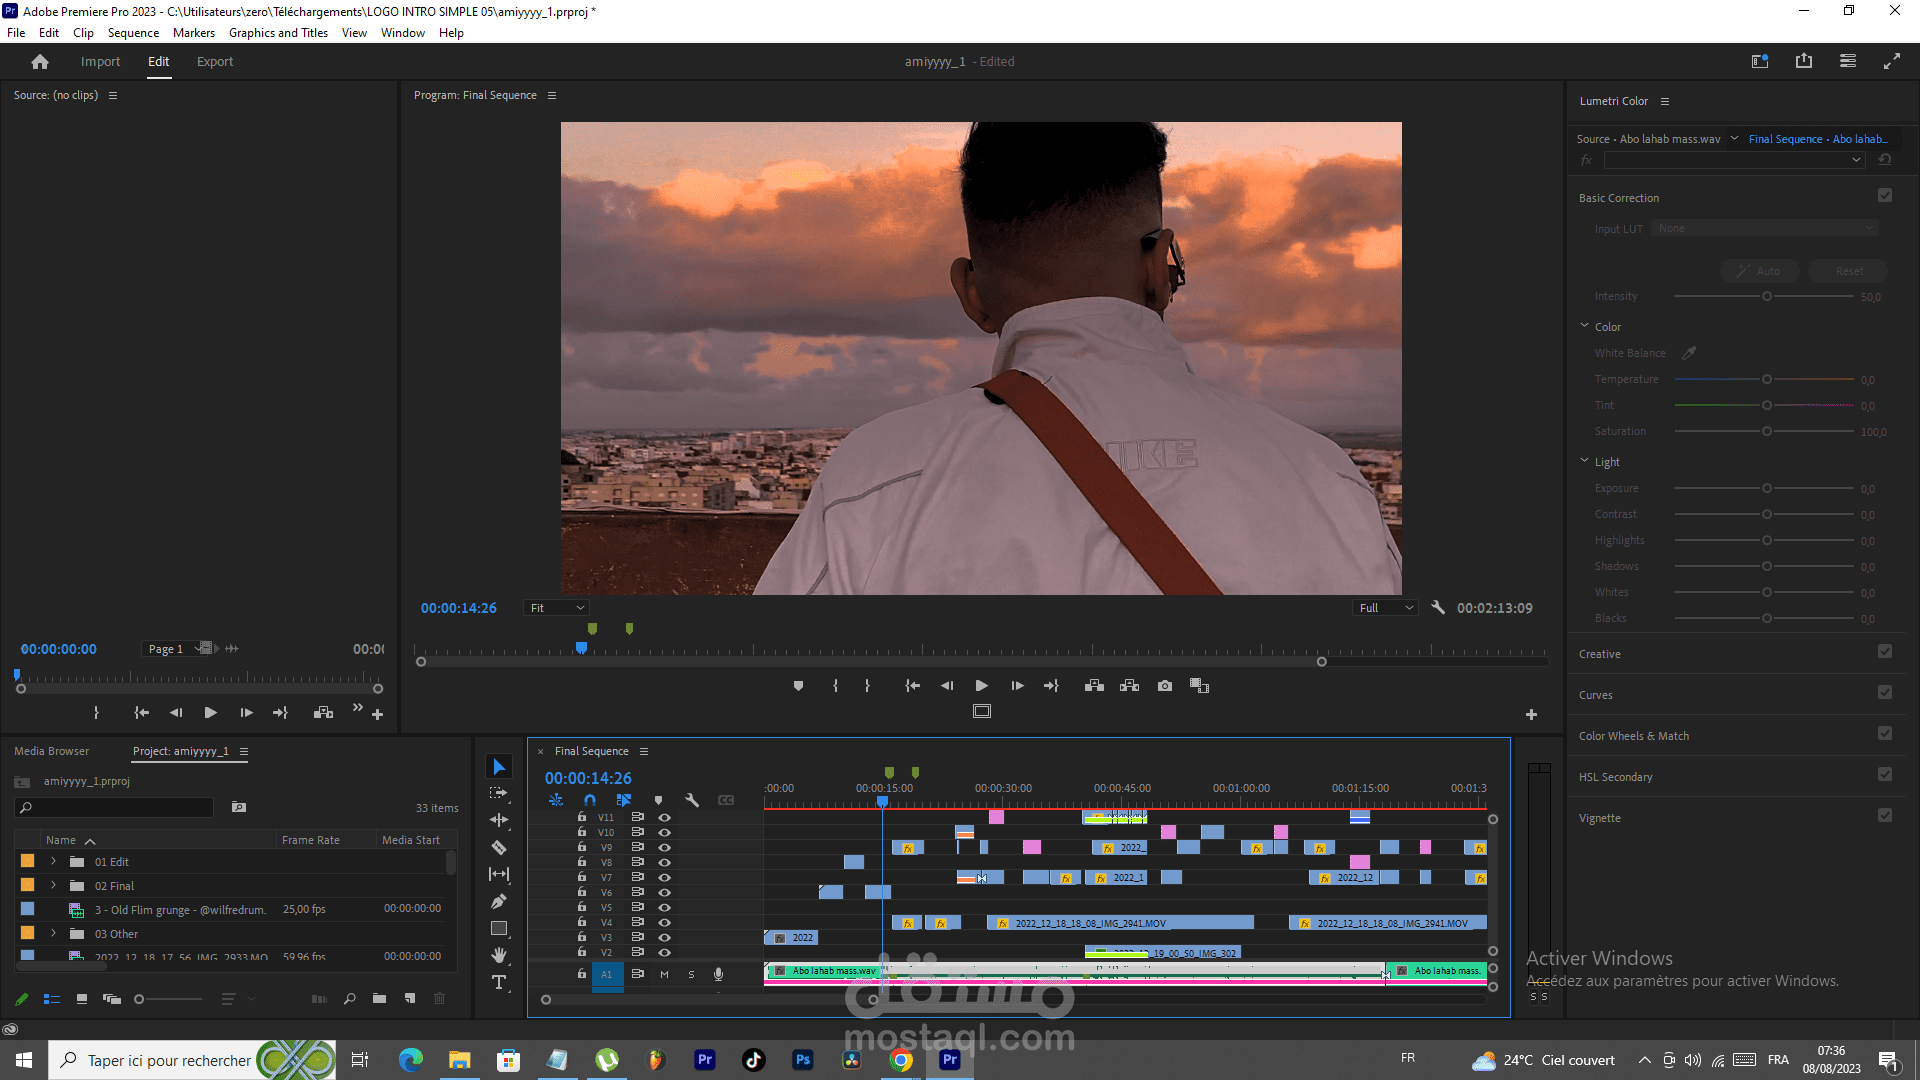Mute audio track A1
The image size is (1920, 1080).
tap(664, 974)
